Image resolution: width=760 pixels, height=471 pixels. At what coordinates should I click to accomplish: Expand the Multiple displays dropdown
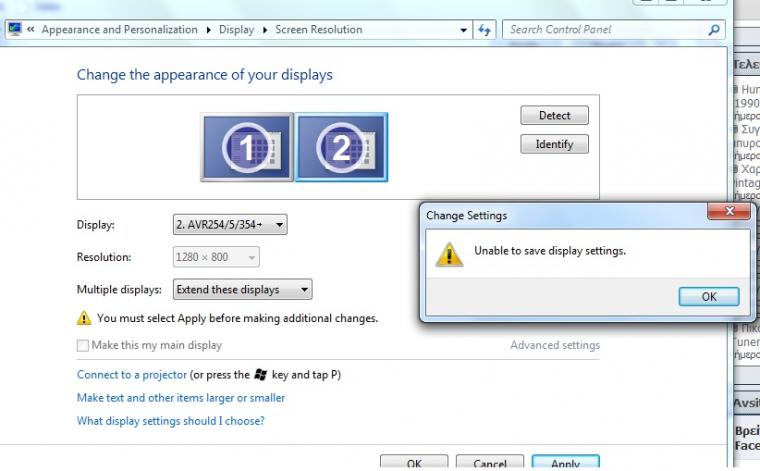[x=242, y=290]
